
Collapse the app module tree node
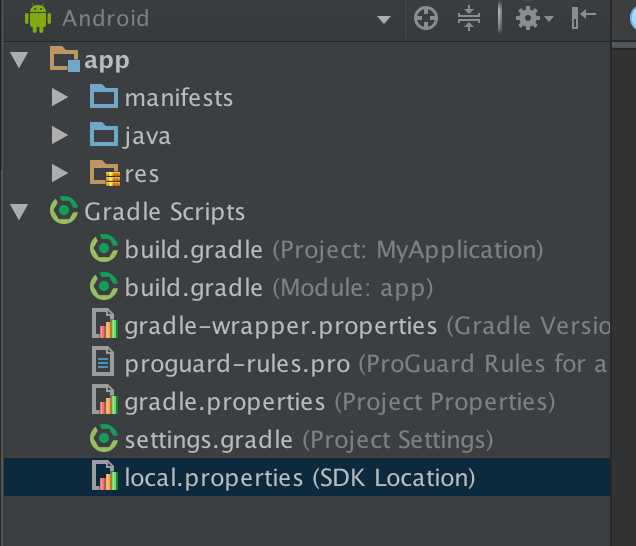click(x=19, y=60)
